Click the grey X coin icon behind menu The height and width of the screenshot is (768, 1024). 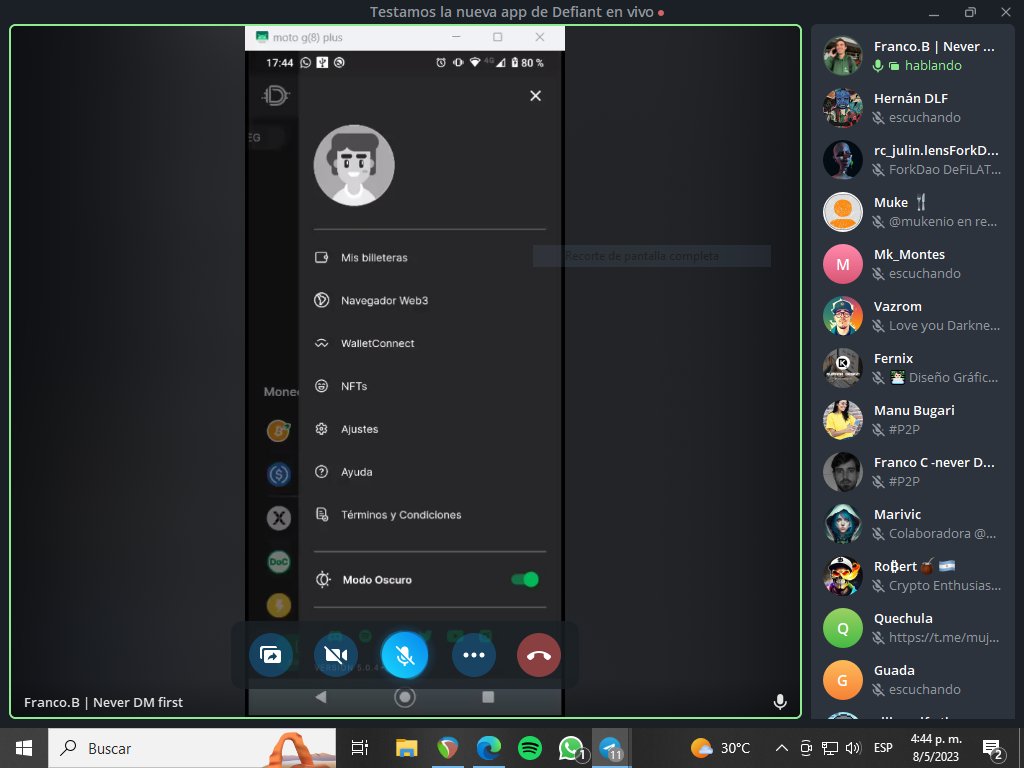279,519
